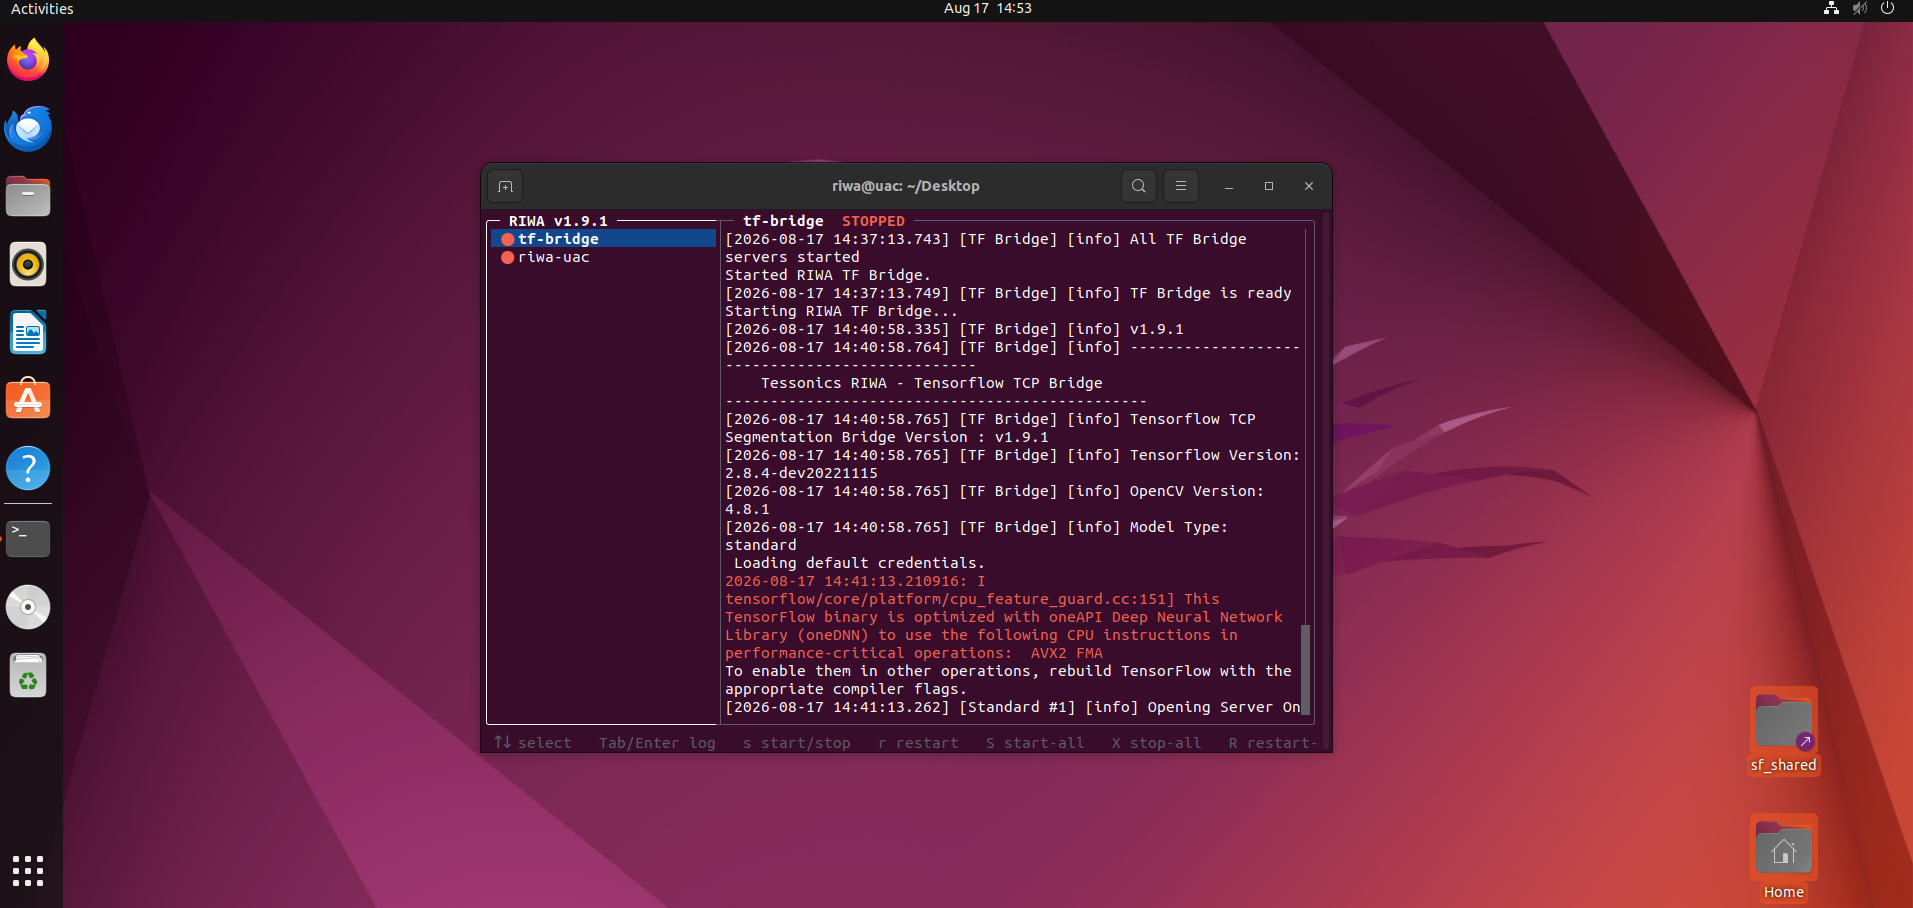Open the power menu icon
The width and height of the screenshot is (1913, 908).
pyautogui.click(x=1888, y=9)
